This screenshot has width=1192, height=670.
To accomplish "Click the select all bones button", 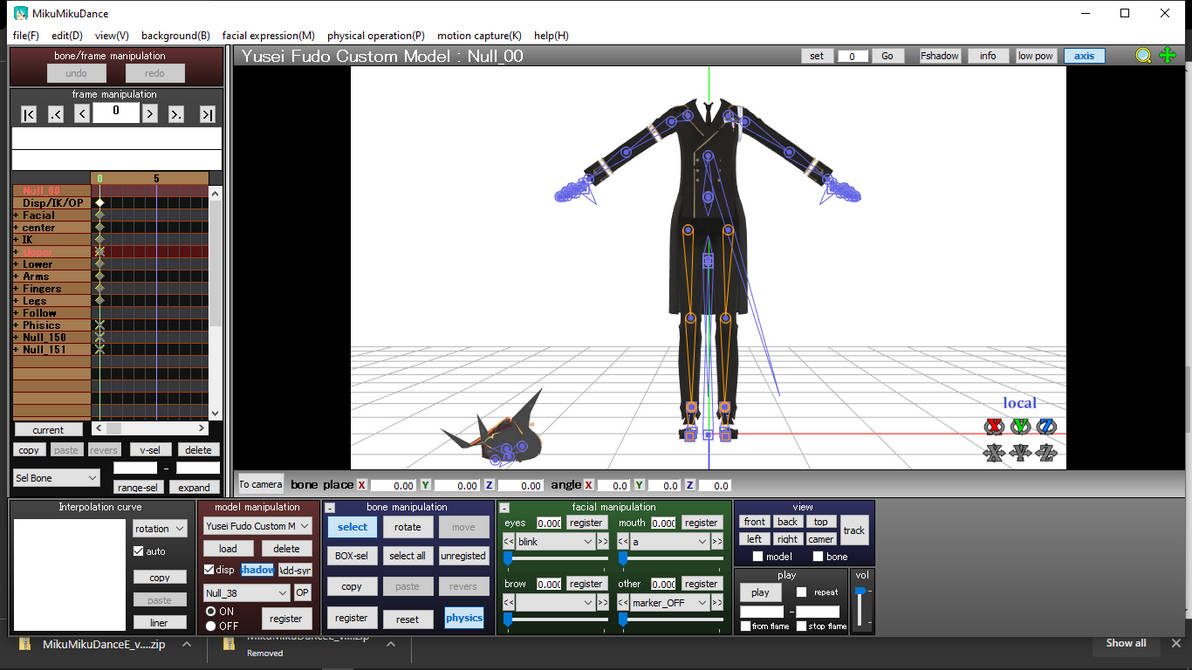I will pos(407,556).
